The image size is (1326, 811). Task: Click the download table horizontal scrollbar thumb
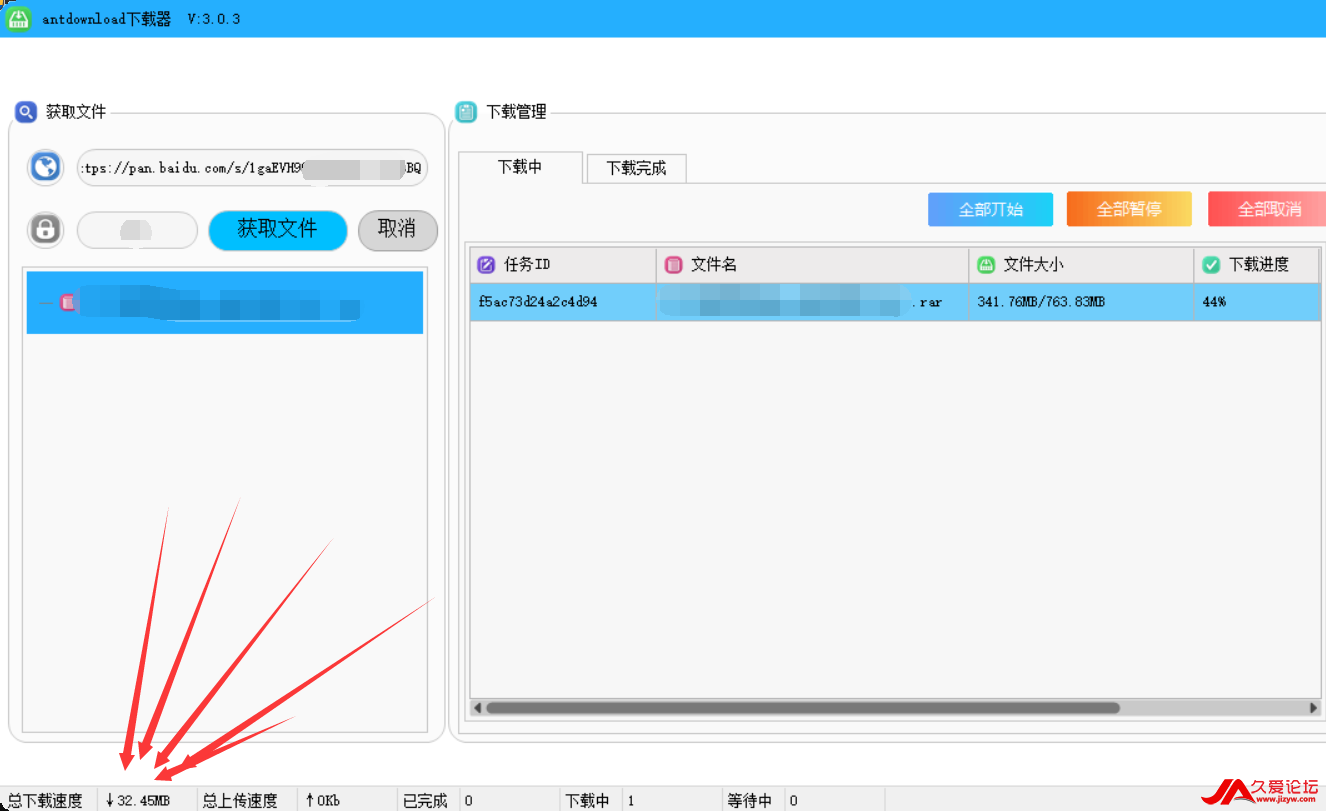[x=803, y=708]
